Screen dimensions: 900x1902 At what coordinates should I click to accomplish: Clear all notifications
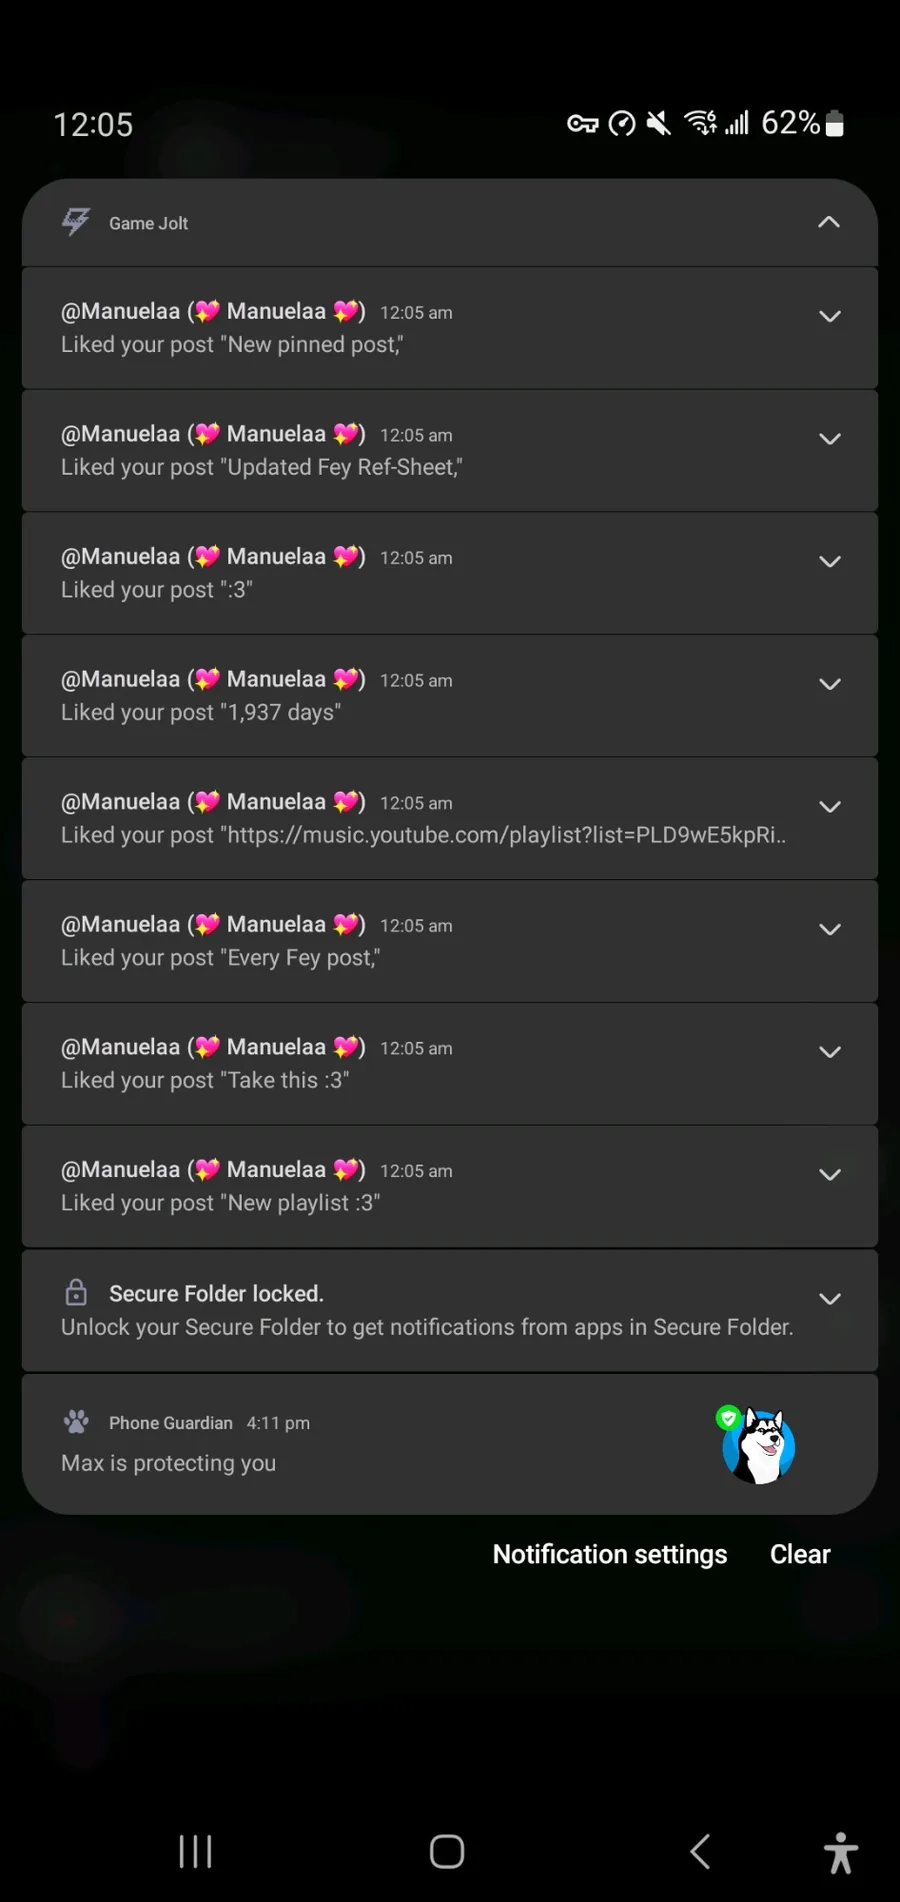800,1554
